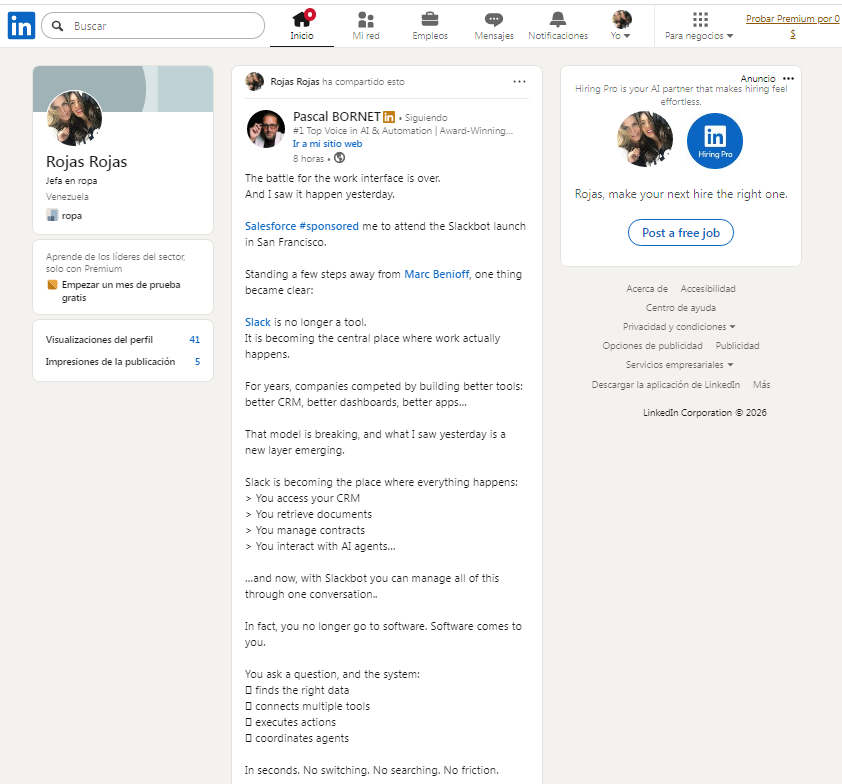
Task: Click the Premium gold square icon
Action: pos(52,285)
